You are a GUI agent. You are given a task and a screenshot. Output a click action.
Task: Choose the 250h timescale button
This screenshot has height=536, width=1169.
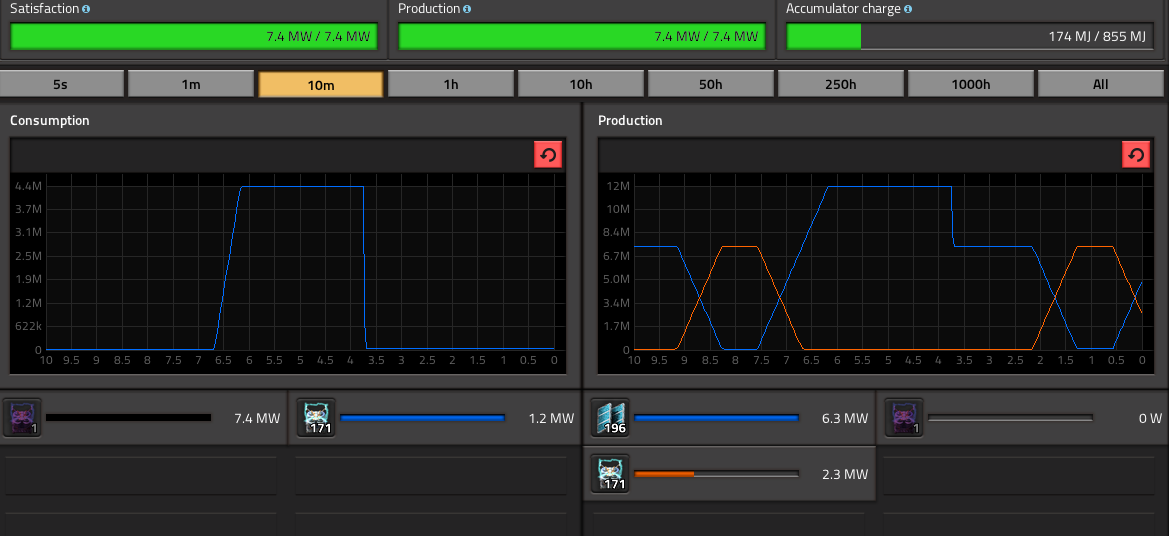click(x=841, y=84)
